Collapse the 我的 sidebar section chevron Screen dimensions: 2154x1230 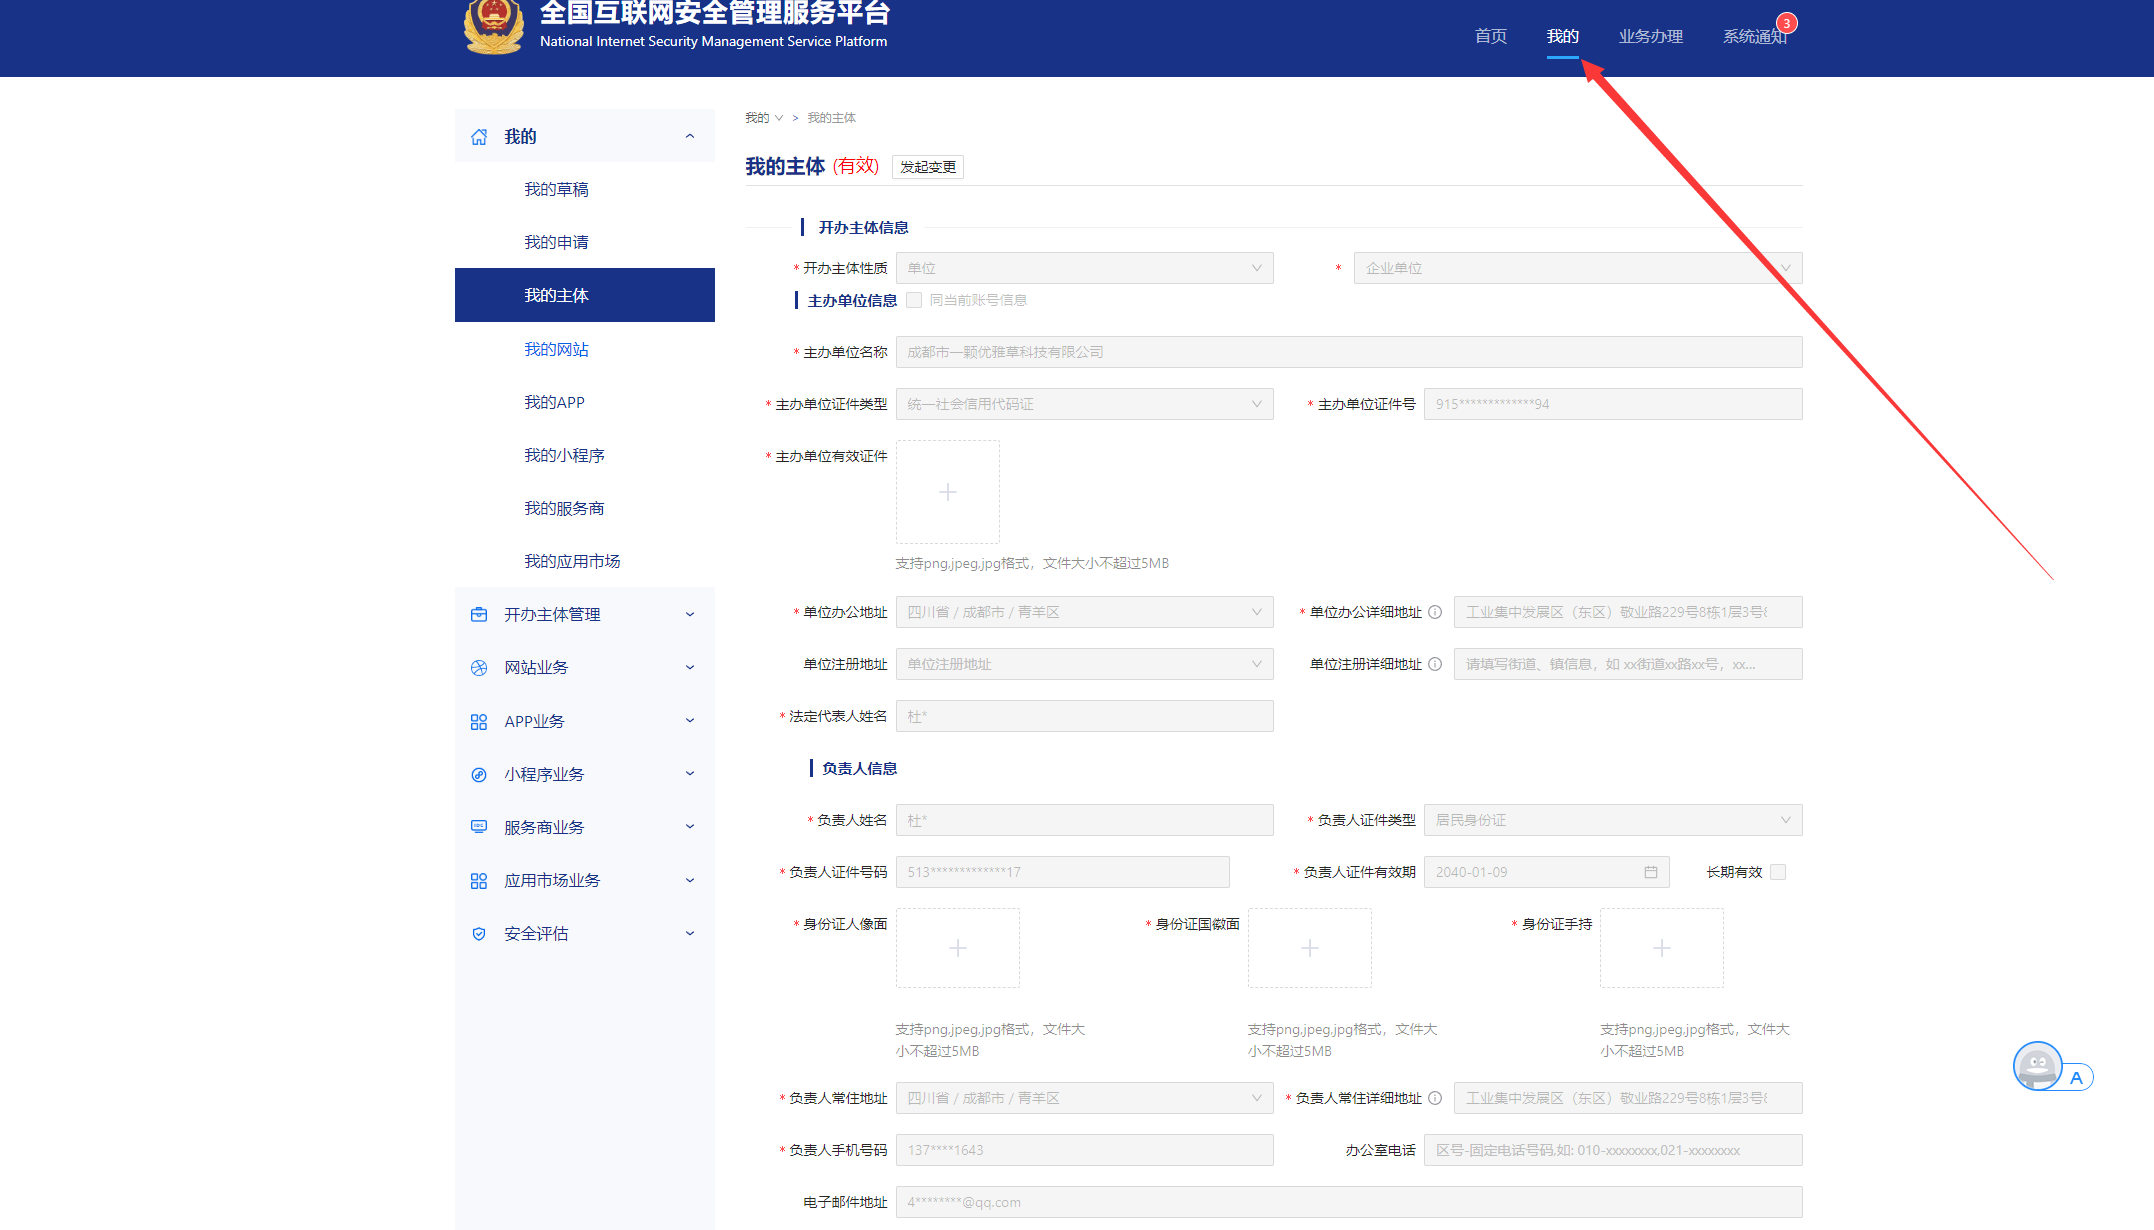point(690,137)
